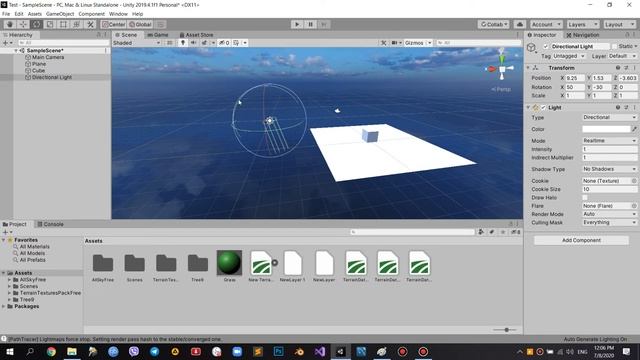Open the AllSkyFree folder in Assets grid
The width and height of the screenshot is (640, 360).
coord(103,264)
